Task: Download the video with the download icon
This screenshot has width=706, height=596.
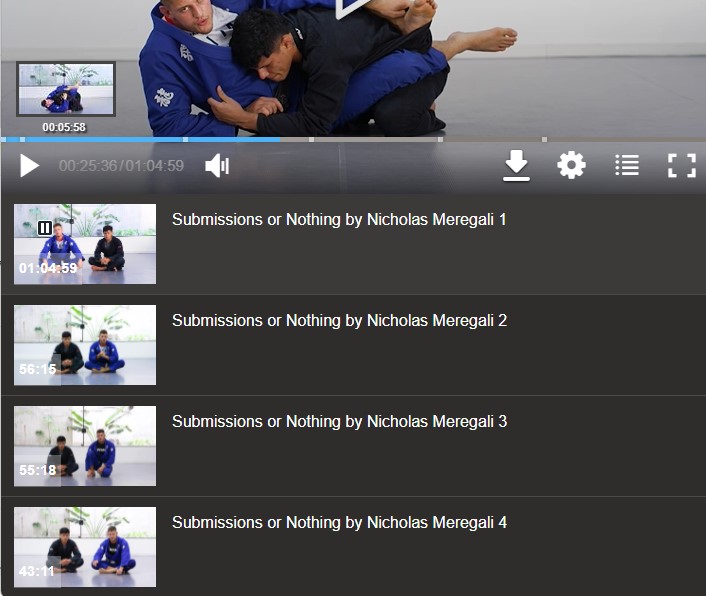Action: 516,166
